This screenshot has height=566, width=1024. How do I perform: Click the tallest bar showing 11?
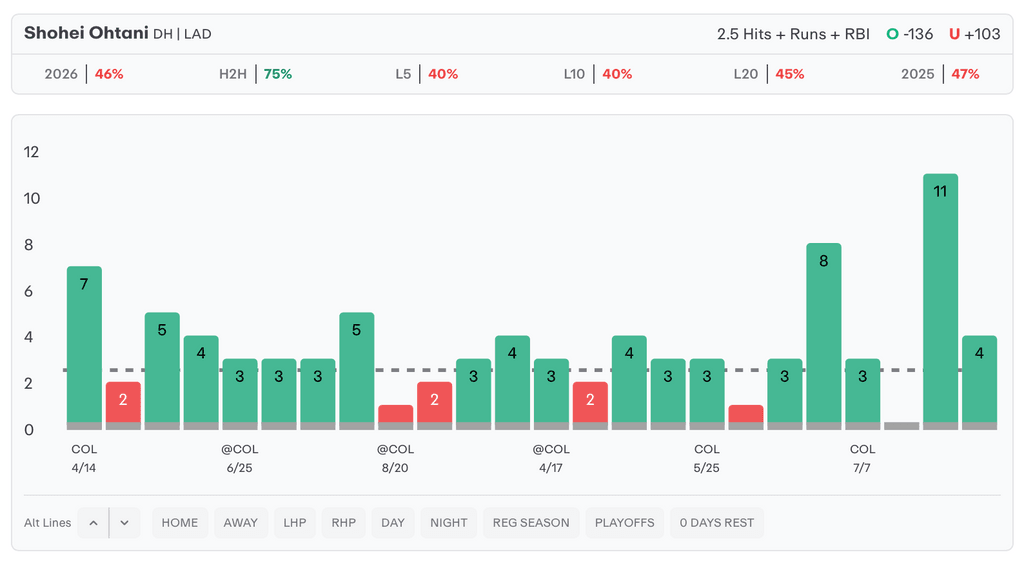(940, 301)
